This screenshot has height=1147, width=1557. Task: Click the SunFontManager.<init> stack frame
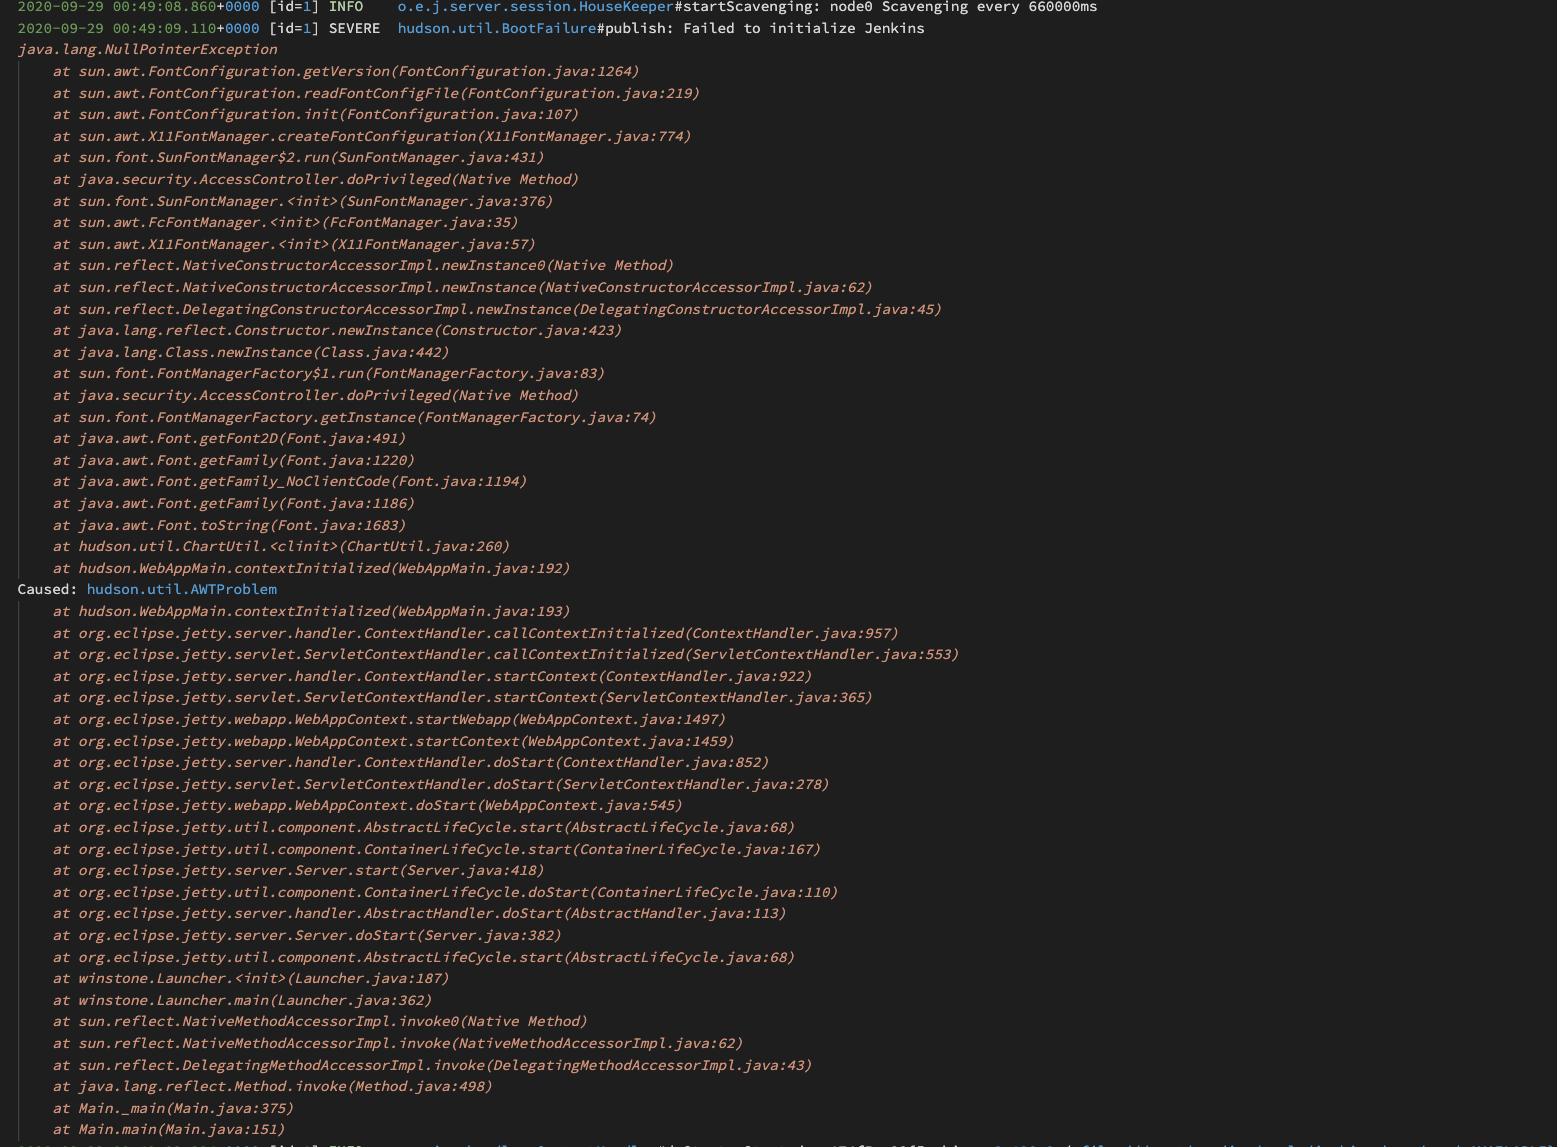click(303, 201)
